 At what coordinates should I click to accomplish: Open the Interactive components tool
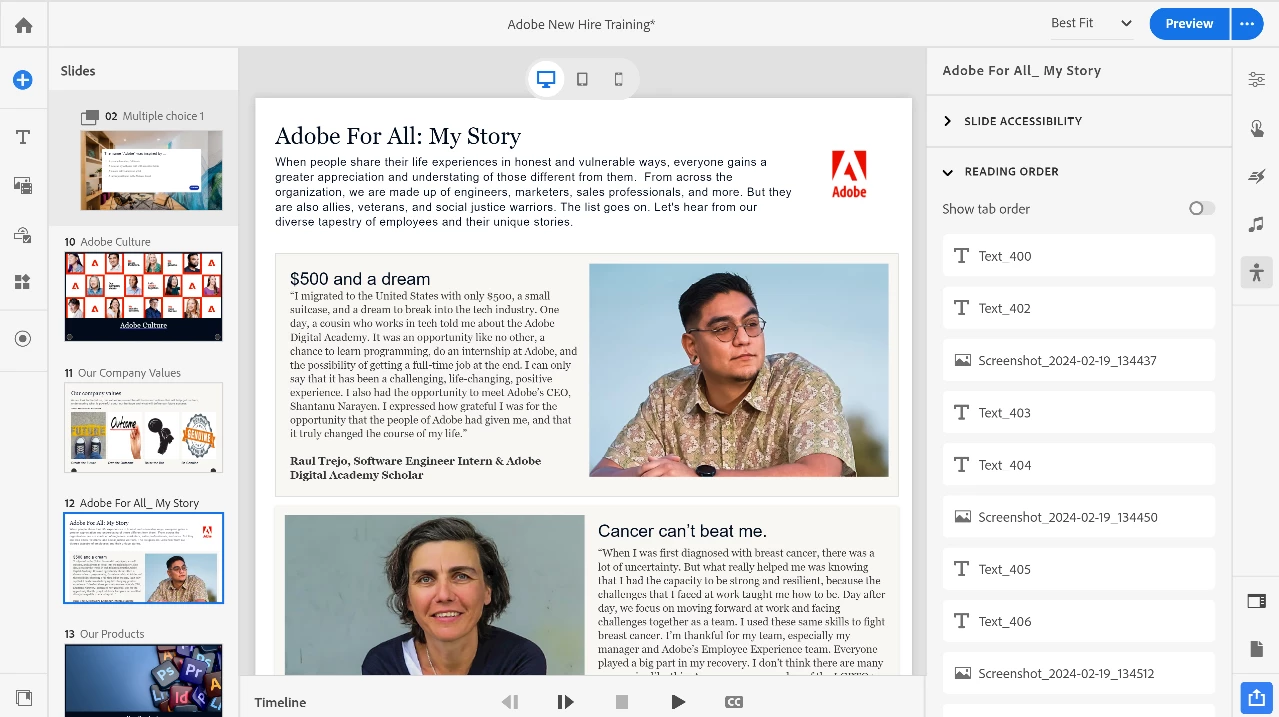23,234
